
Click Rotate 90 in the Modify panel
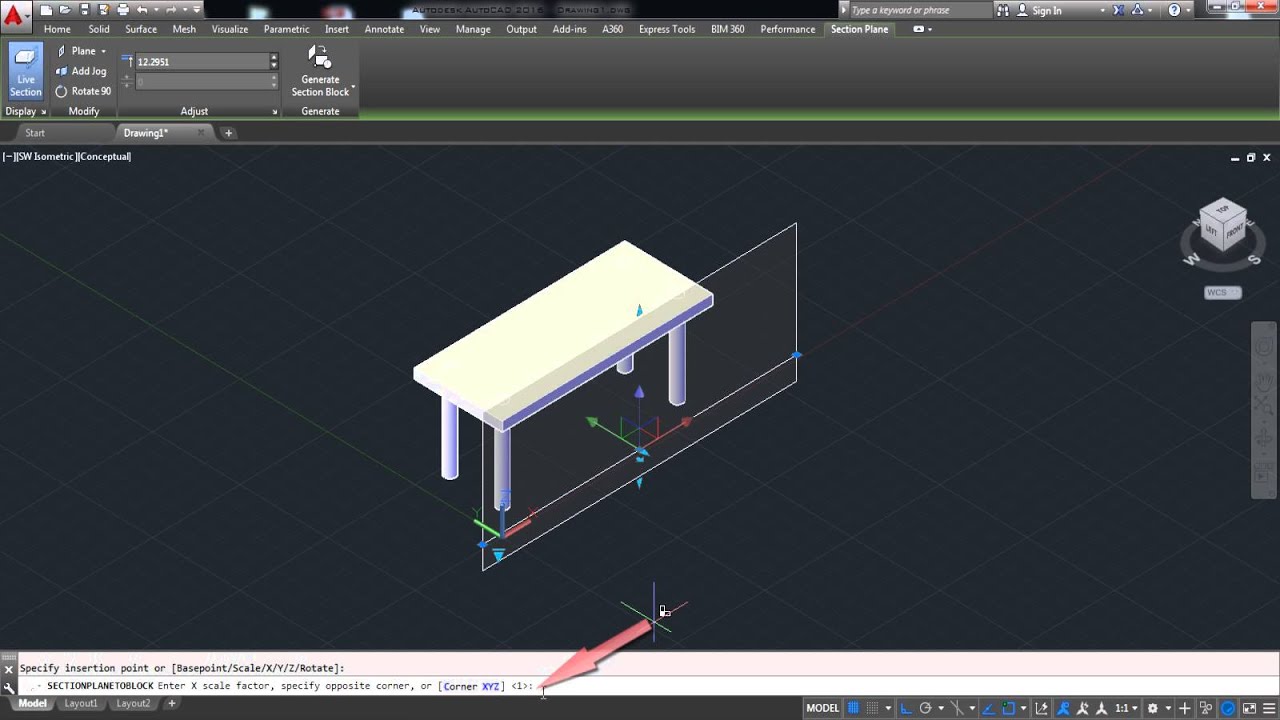[x=83, y=91]
